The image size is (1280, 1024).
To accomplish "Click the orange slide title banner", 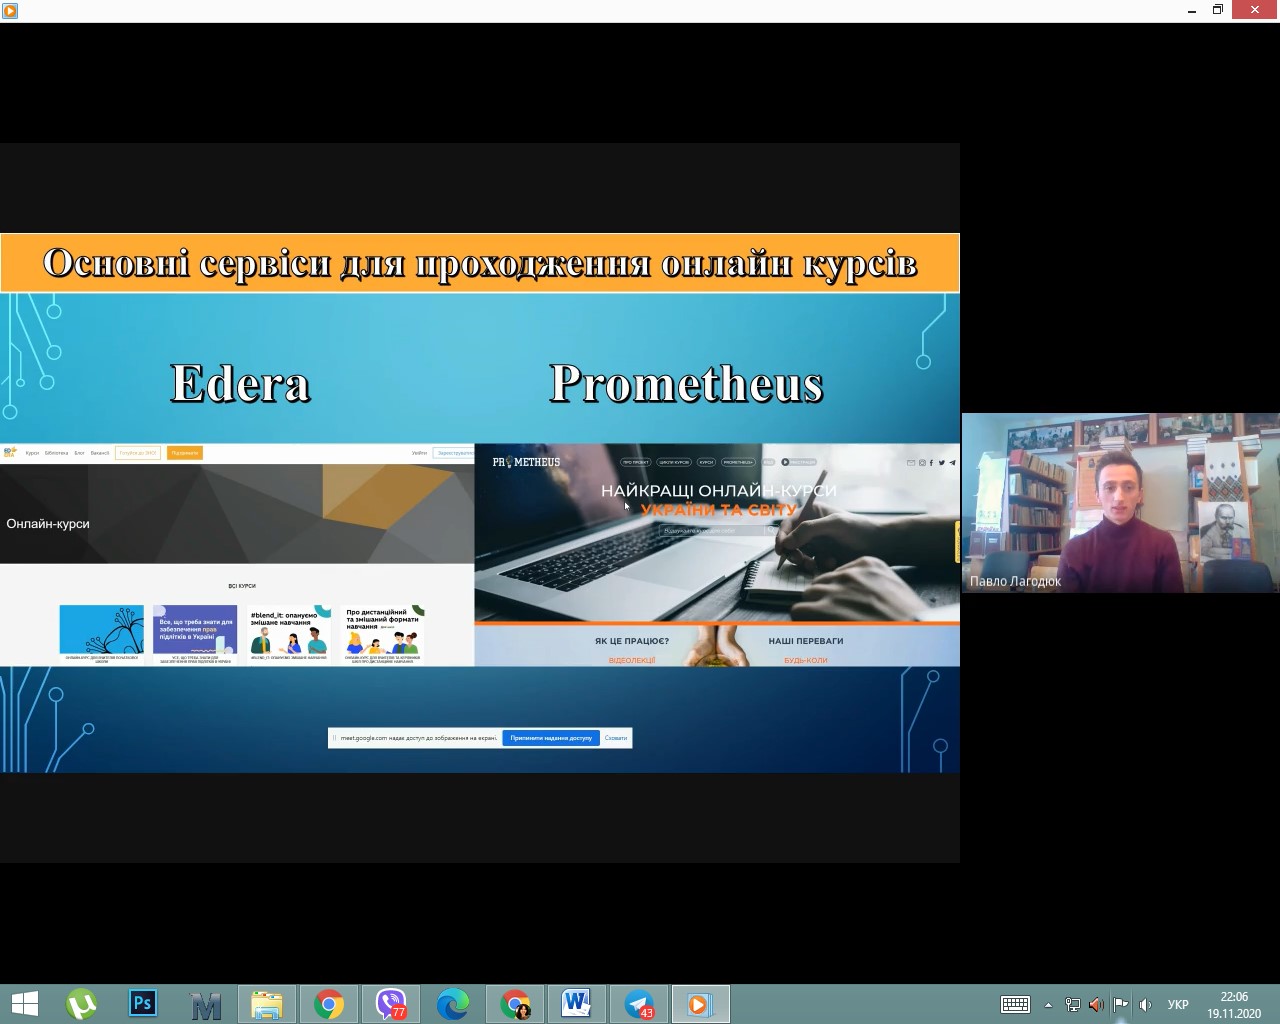I will [480, 263].
